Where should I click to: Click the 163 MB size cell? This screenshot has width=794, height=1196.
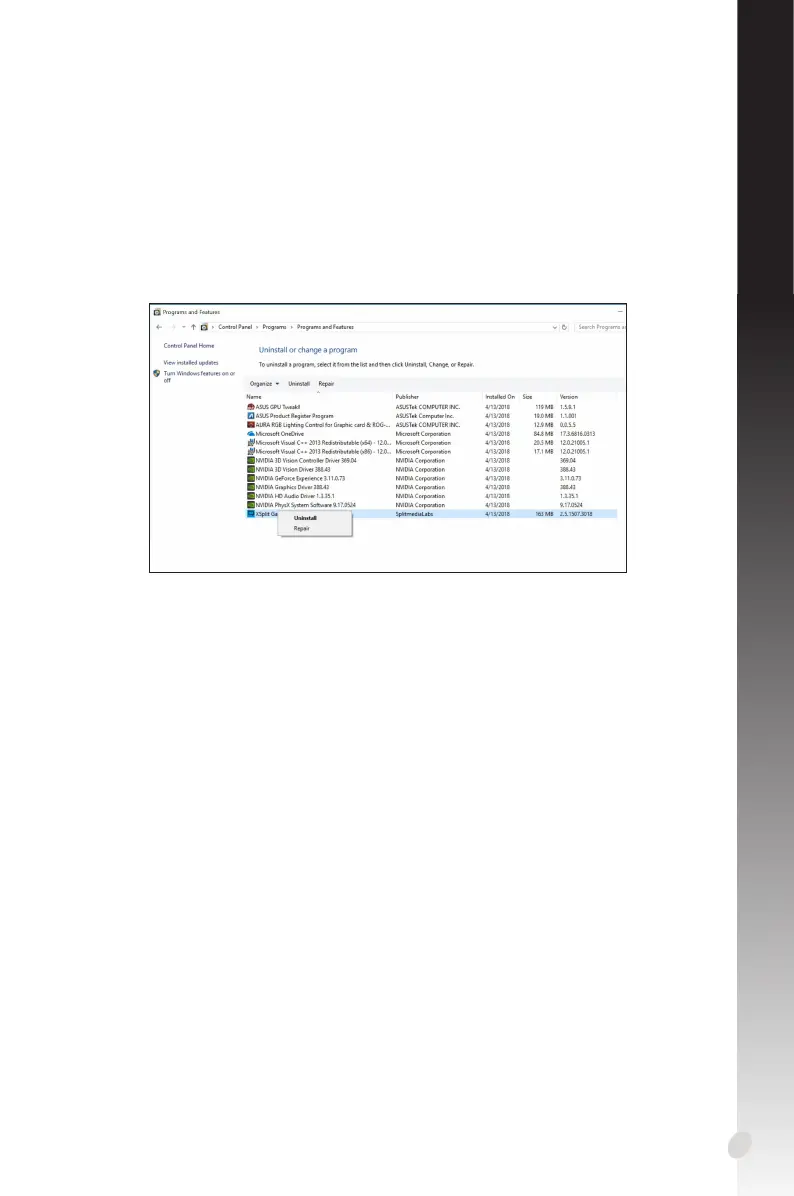tap(544, 514)
